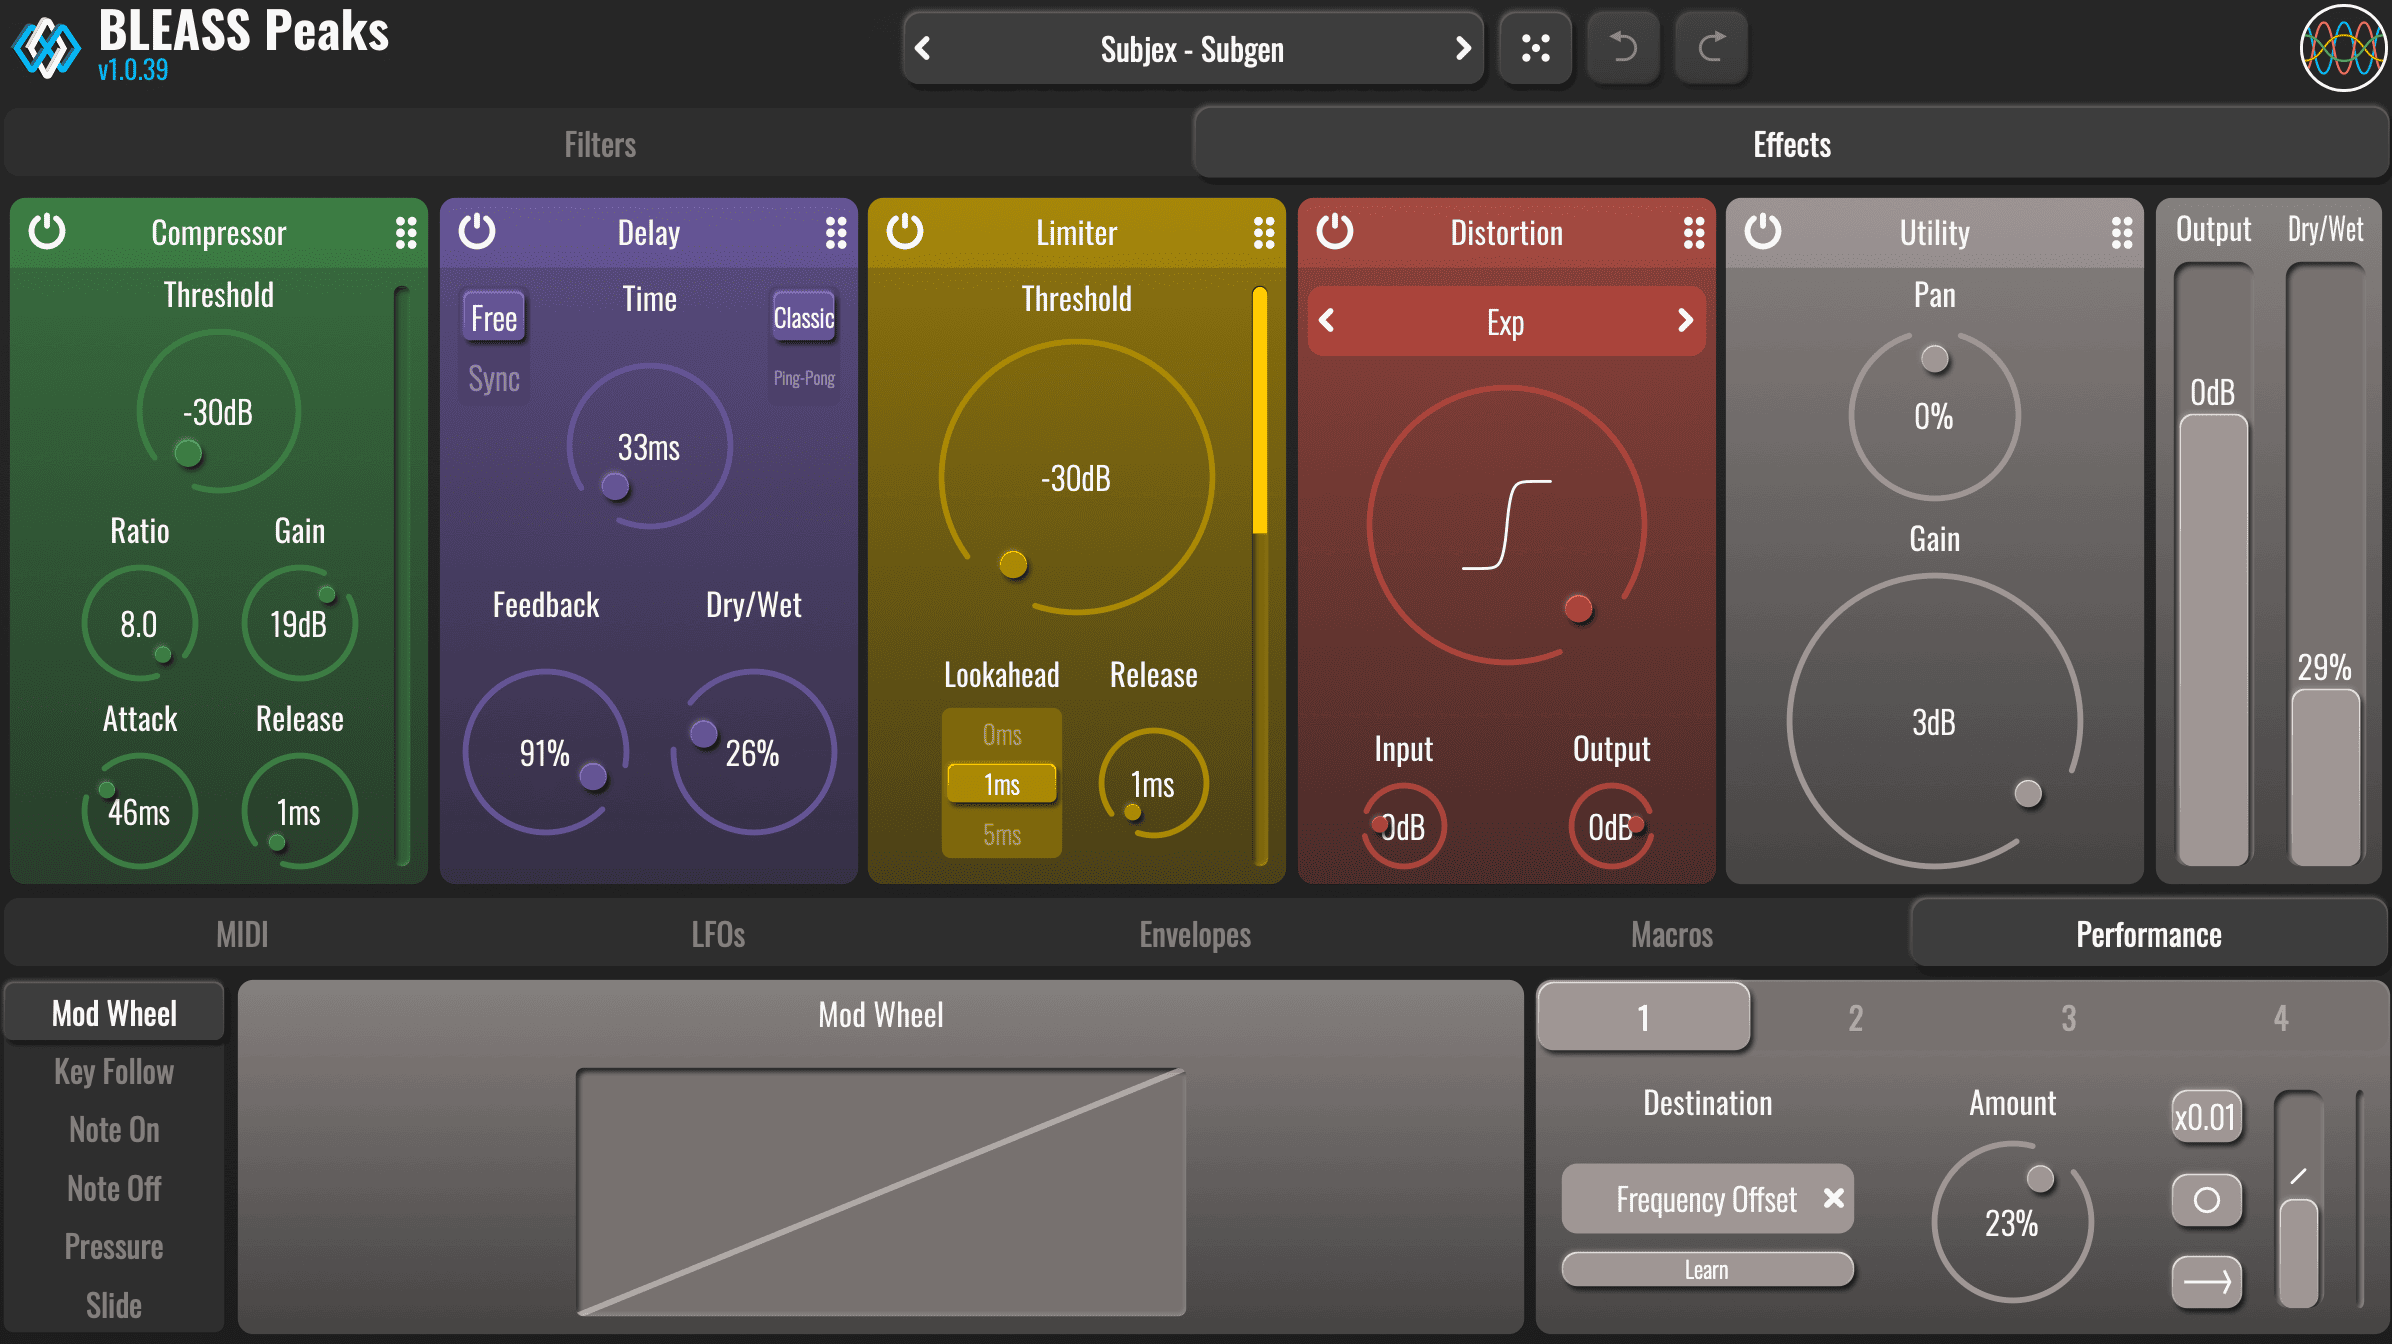2392x1344 pixels.
Task: Open the LFOs tab
Action: point(718,934)
